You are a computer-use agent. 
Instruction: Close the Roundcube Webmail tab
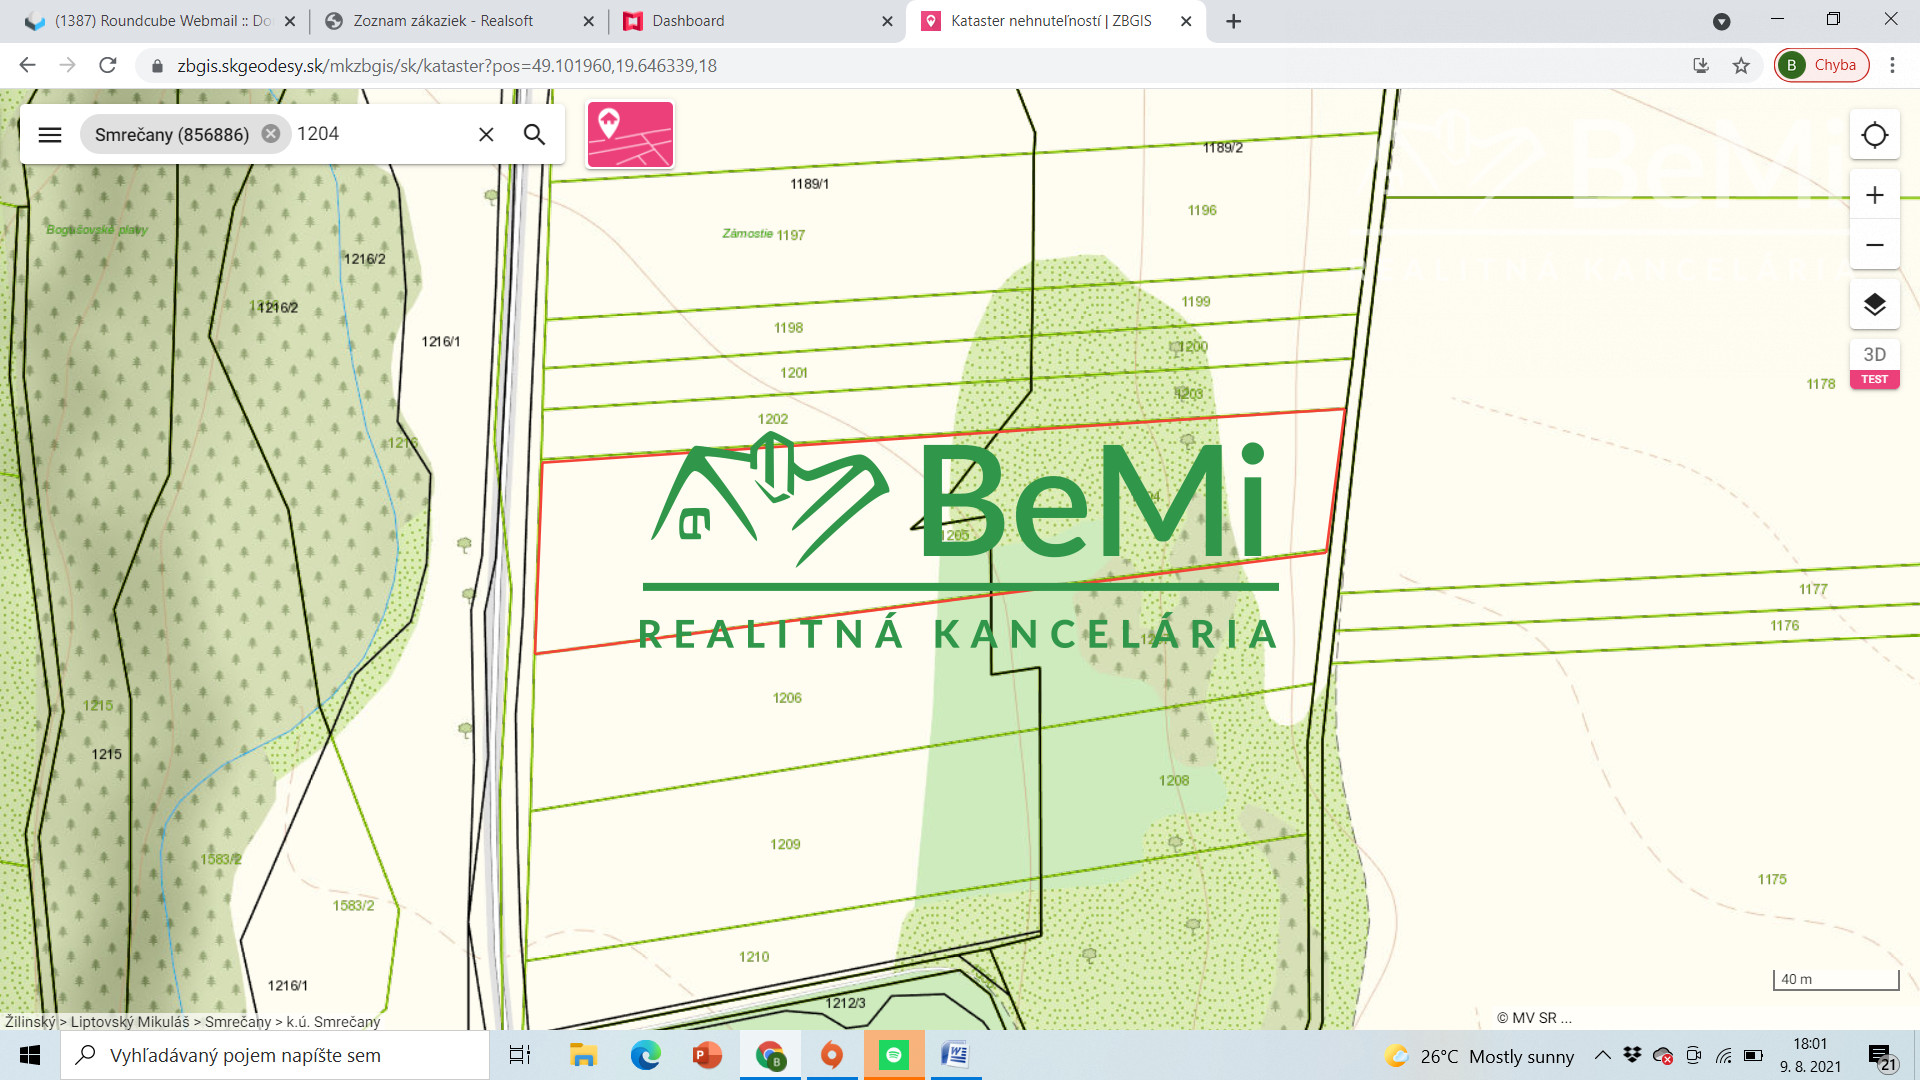tap(290, 21)
